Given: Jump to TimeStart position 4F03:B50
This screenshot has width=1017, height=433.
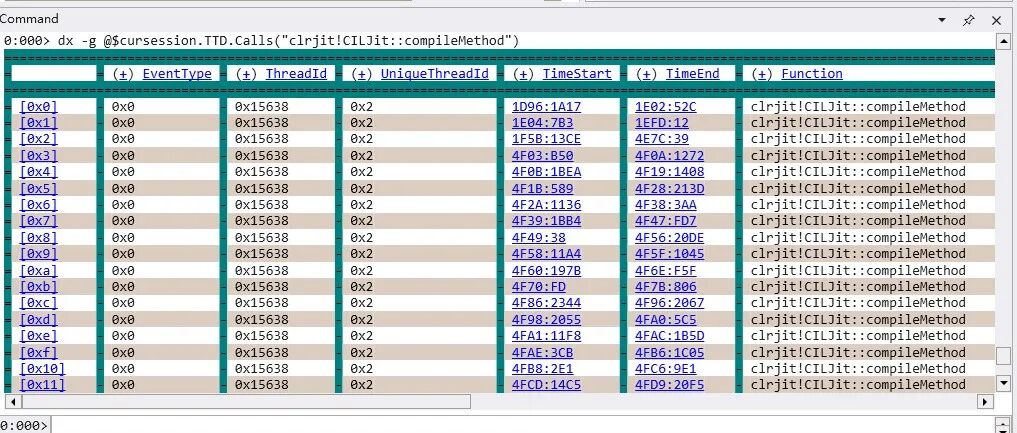Looking at the screenshot, I should (x=543, y=156).
